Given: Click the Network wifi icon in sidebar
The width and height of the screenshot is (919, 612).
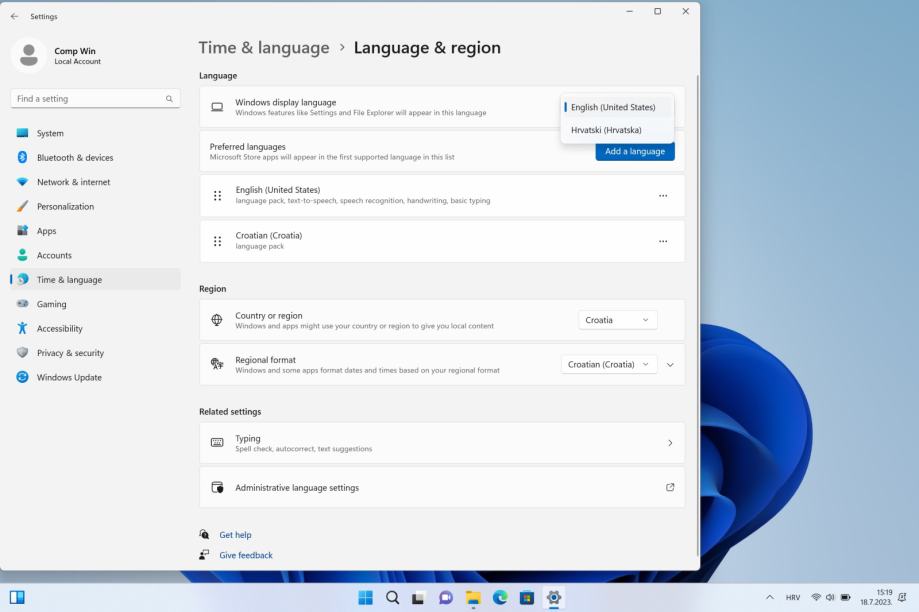Looking at the screenshot, I should point(22,182).
